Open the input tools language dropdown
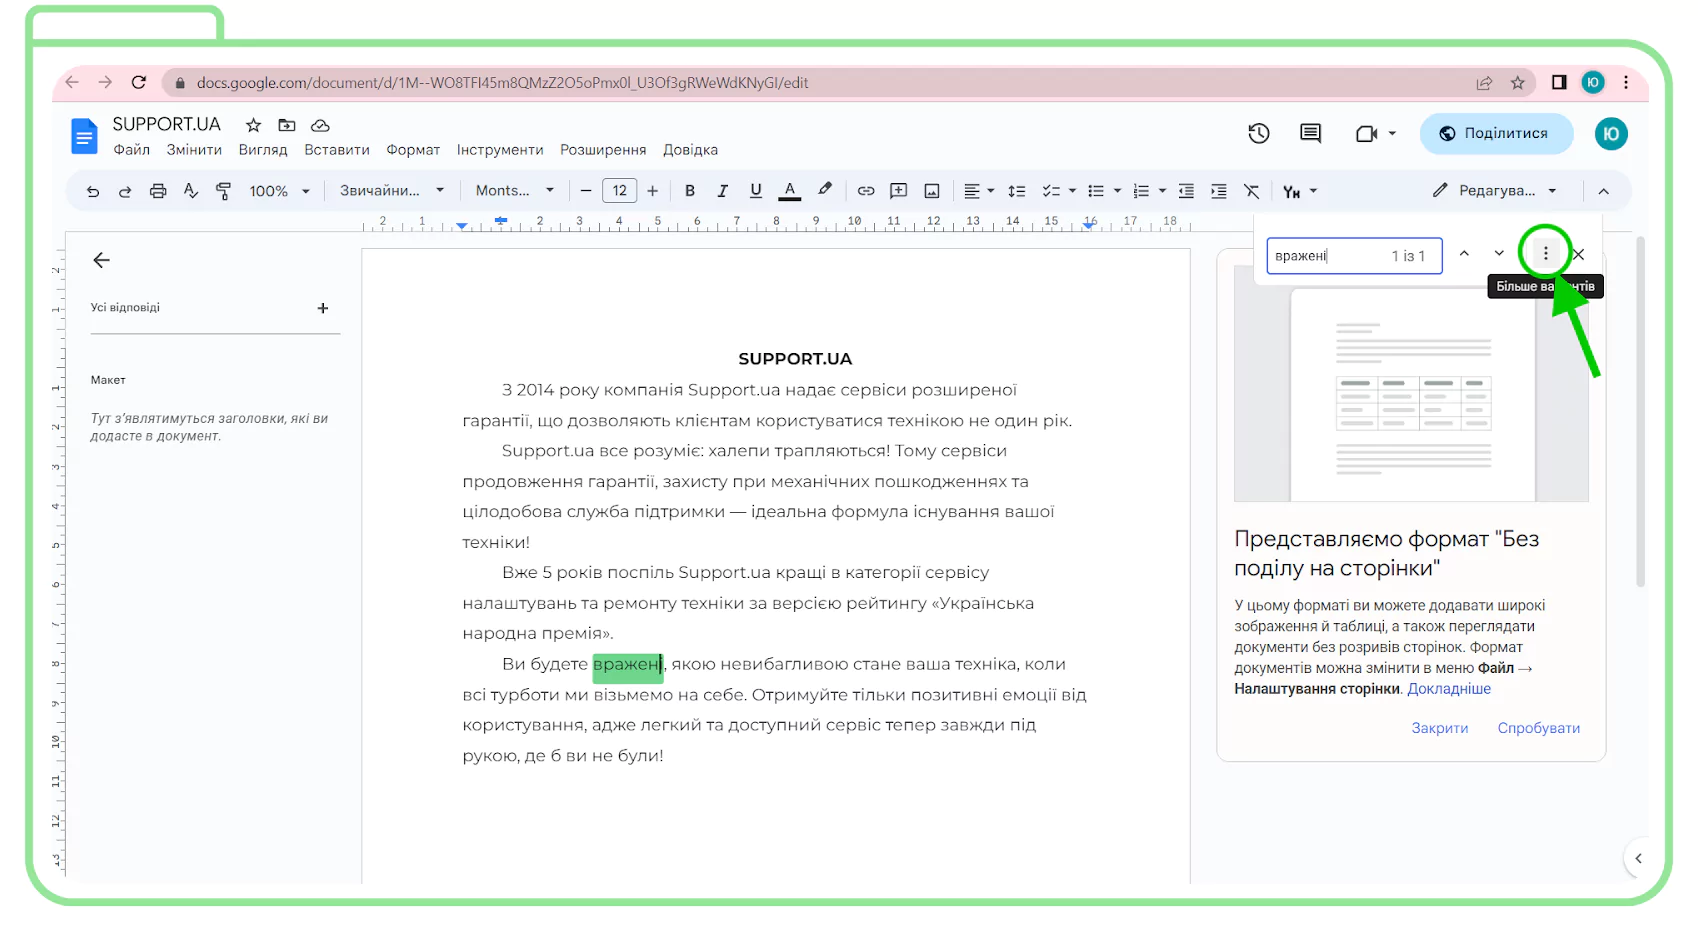Screen dimensions: 1698x928 coord(1300,191)
